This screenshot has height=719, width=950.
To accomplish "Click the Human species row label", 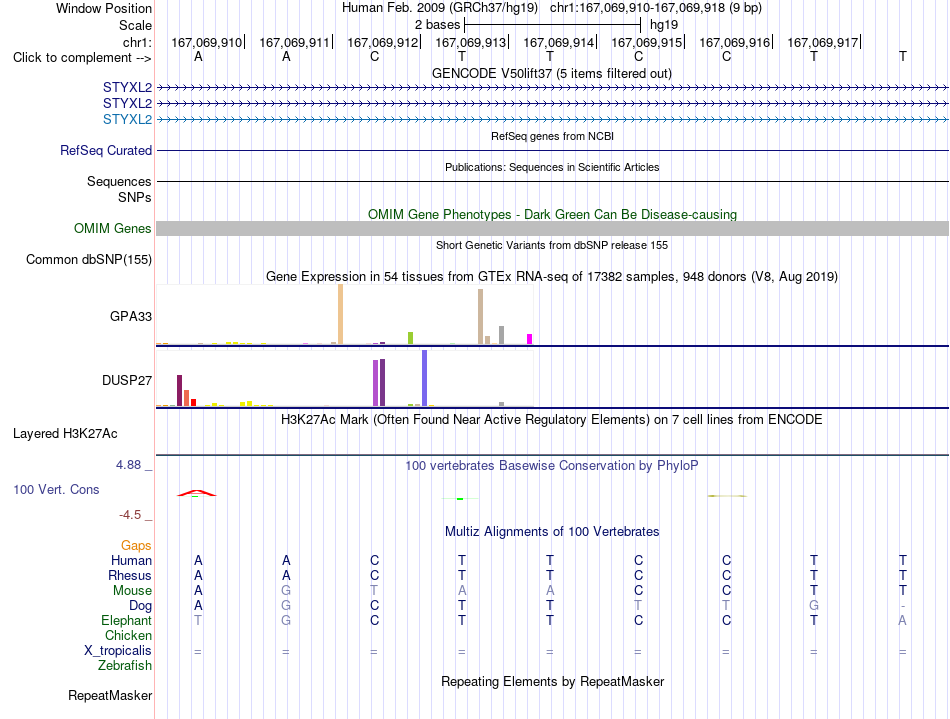I will coord(131,560).
